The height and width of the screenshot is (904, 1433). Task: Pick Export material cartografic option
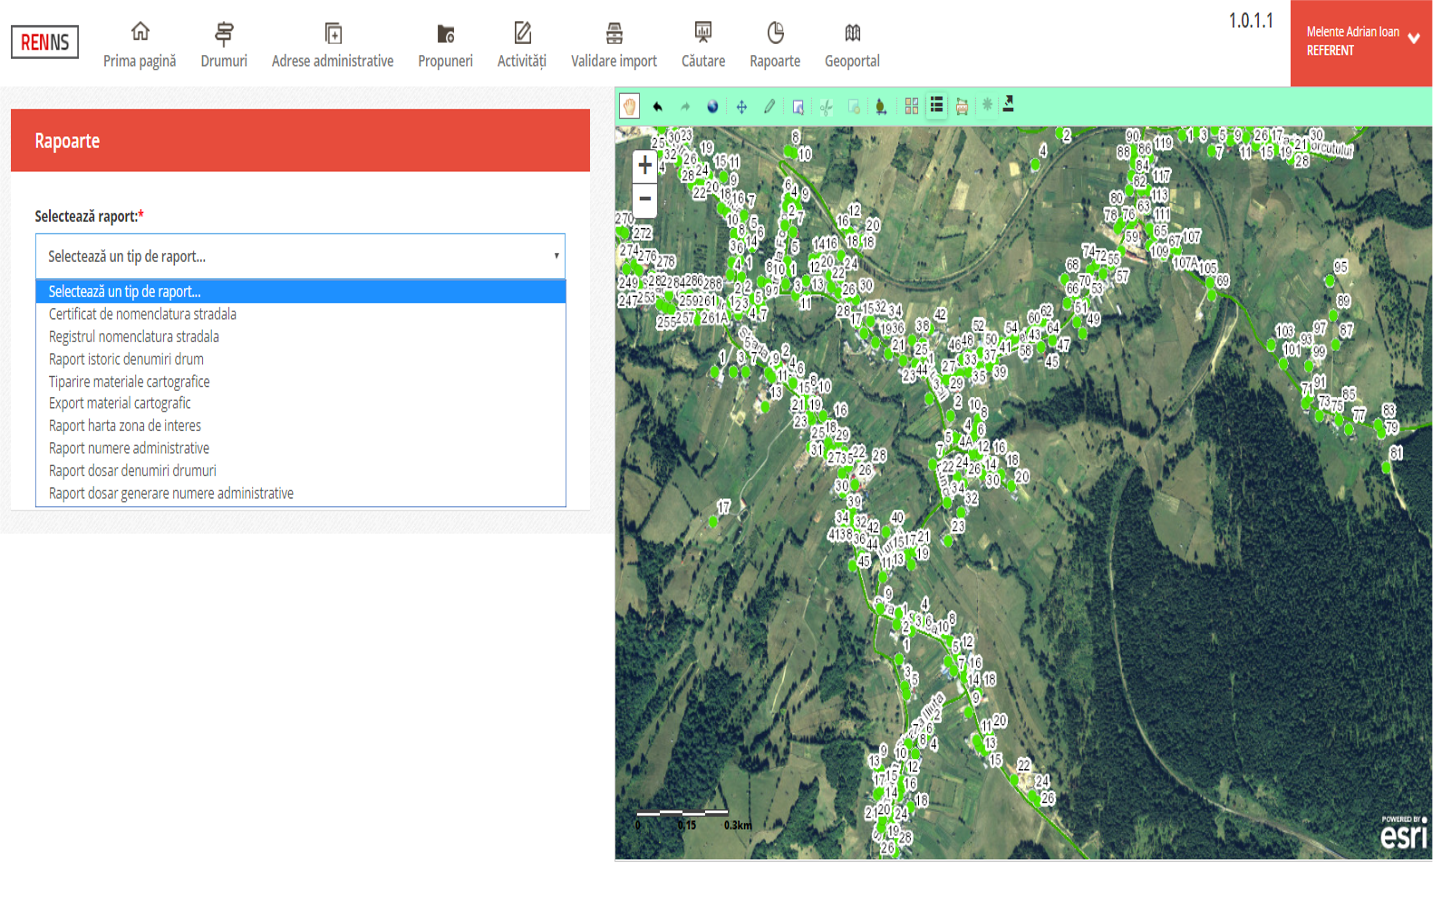(120, 403)
